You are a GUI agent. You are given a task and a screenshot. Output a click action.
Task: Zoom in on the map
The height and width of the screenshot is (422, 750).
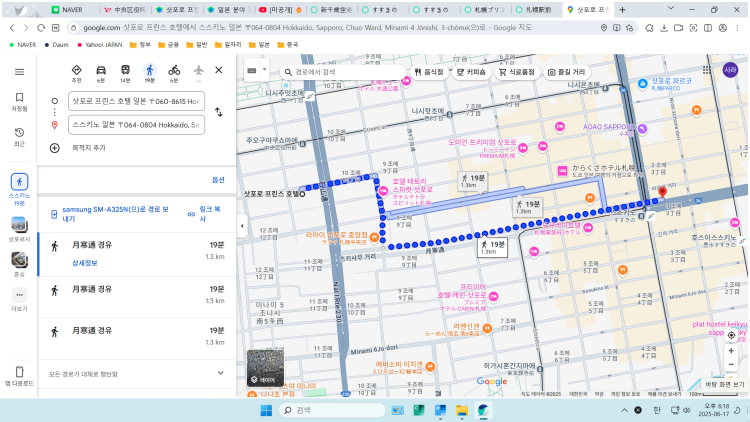(731, 351)
